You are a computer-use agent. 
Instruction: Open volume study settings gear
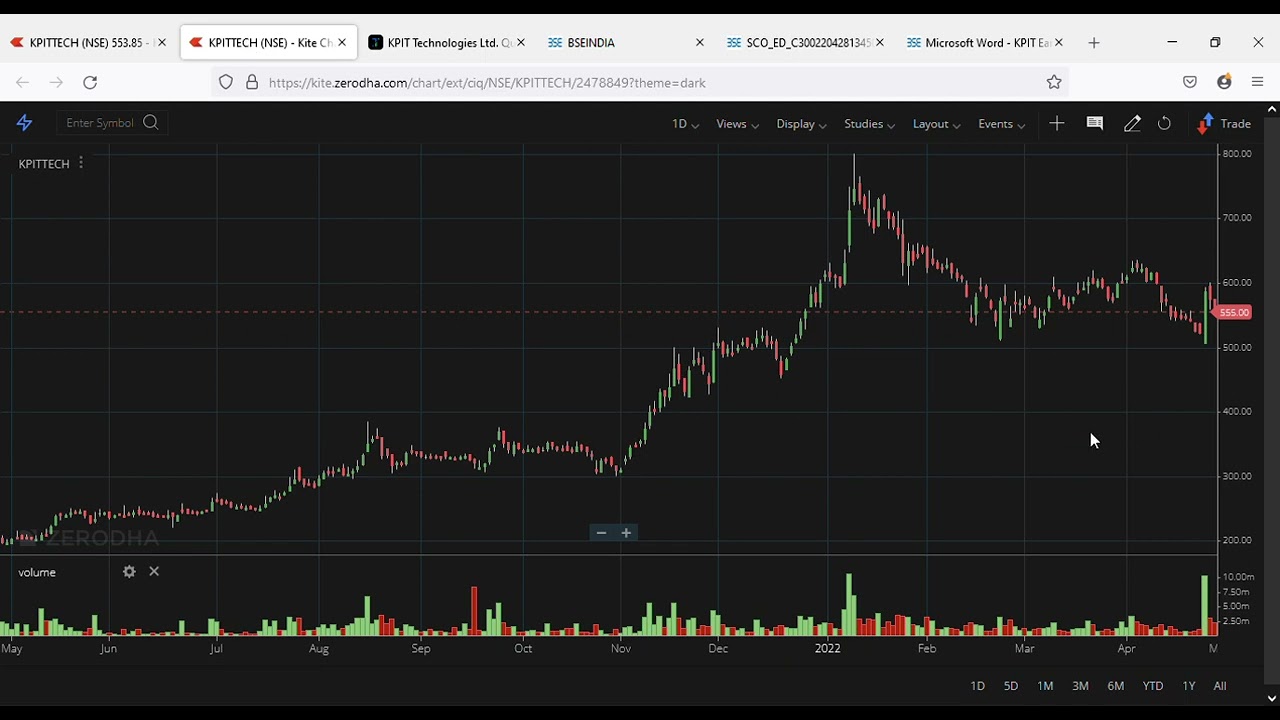coord(129,571)
